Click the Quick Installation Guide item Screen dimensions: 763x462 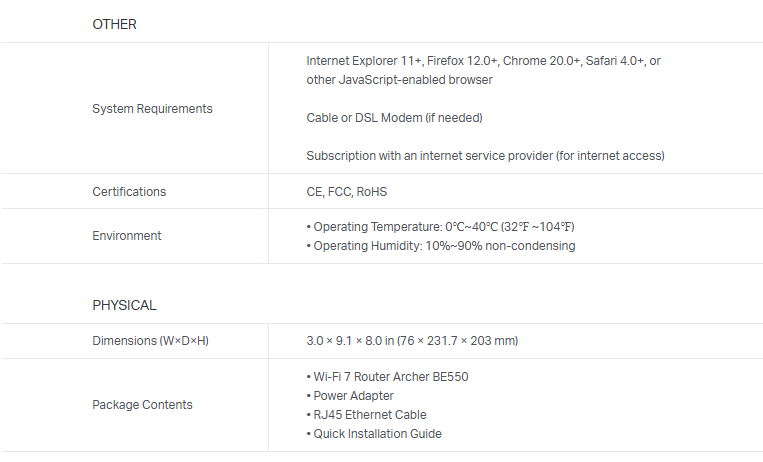pos(374,434)
